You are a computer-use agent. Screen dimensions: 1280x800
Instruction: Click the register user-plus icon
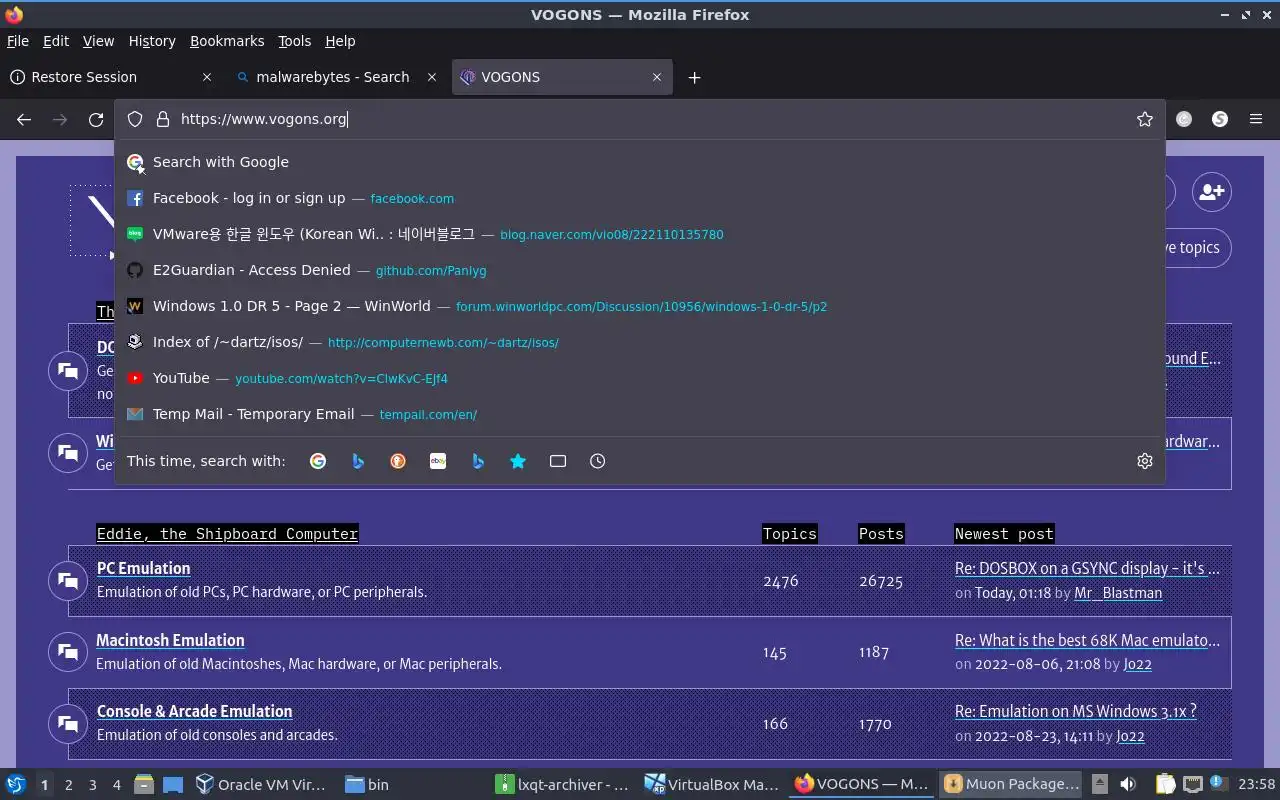[x=1212, y=192]
